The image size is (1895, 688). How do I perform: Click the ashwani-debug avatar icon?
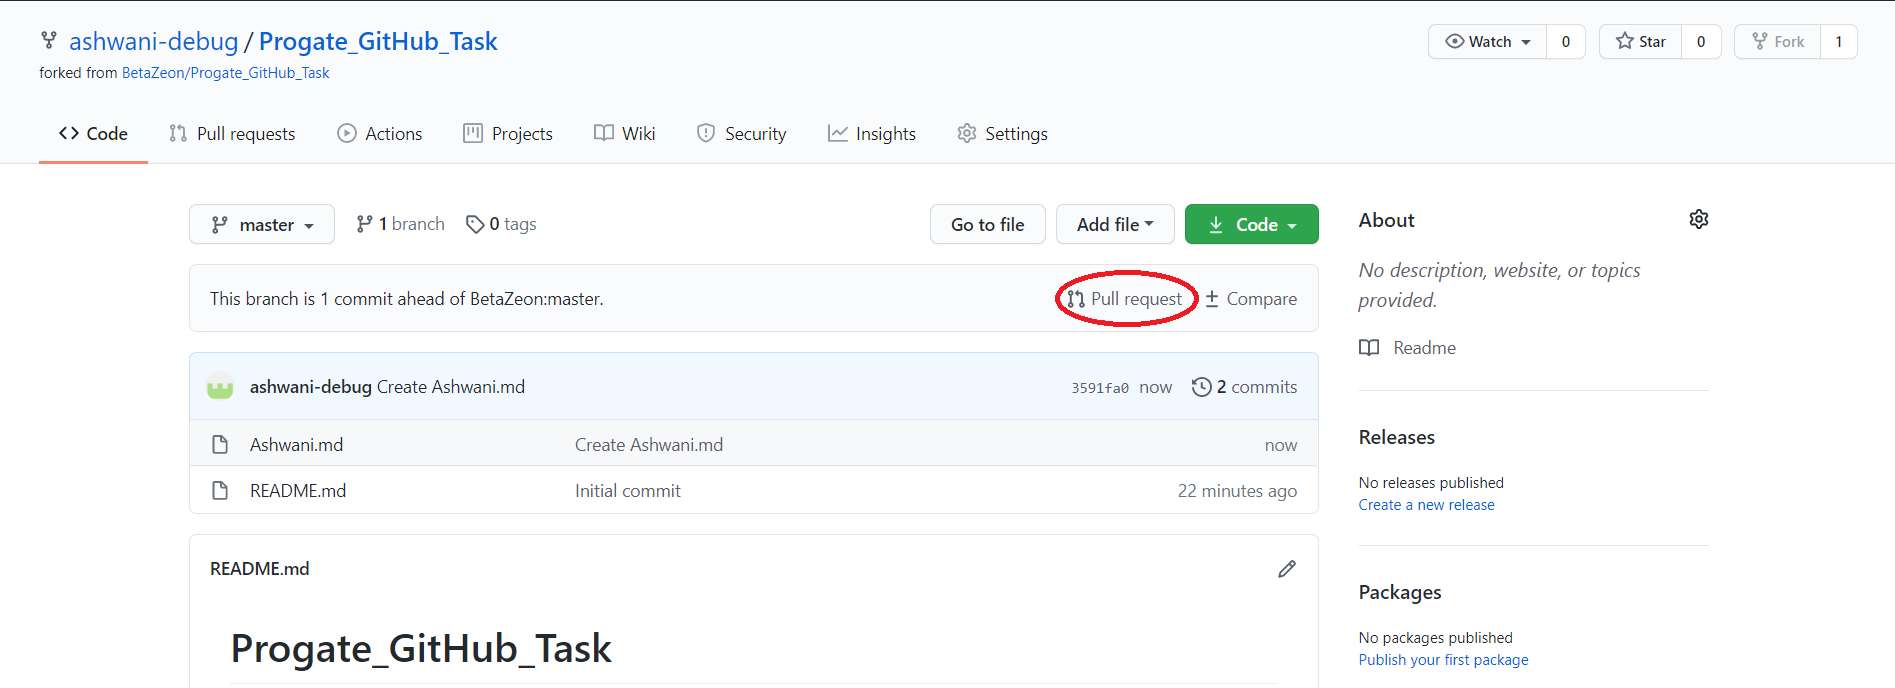tap(220, 387)
